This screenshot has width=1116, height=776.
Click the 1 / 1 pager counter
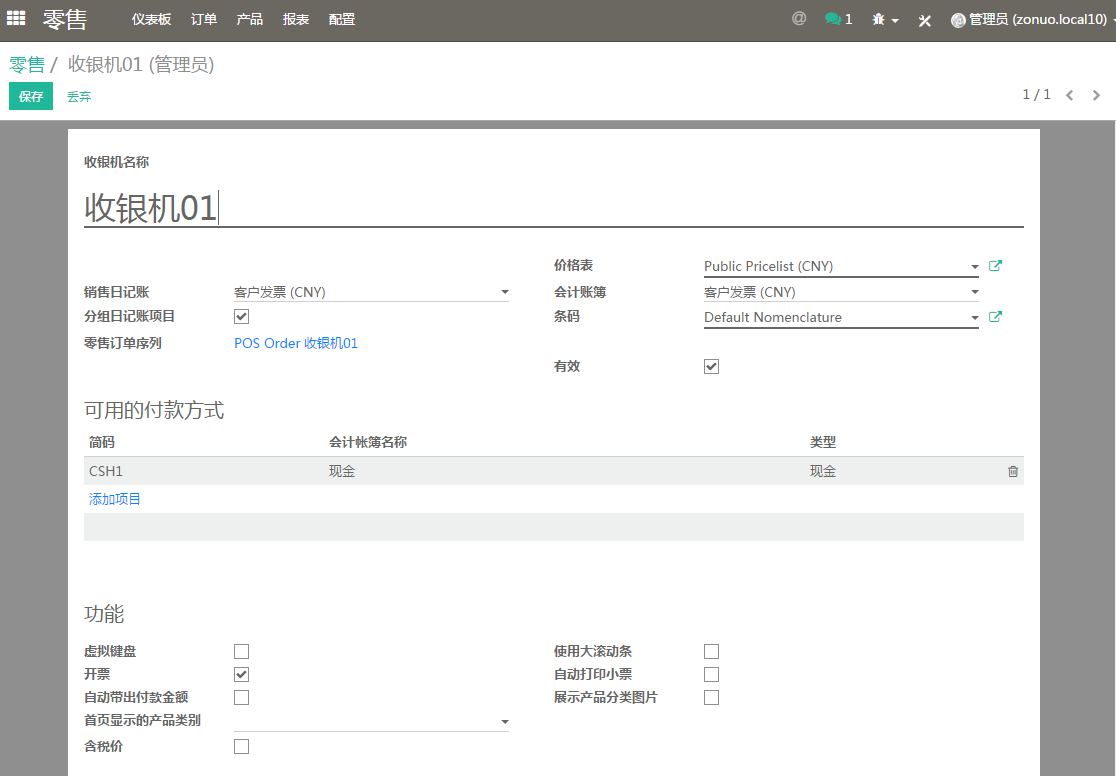pyautogui.click(x=1036, y=95)
